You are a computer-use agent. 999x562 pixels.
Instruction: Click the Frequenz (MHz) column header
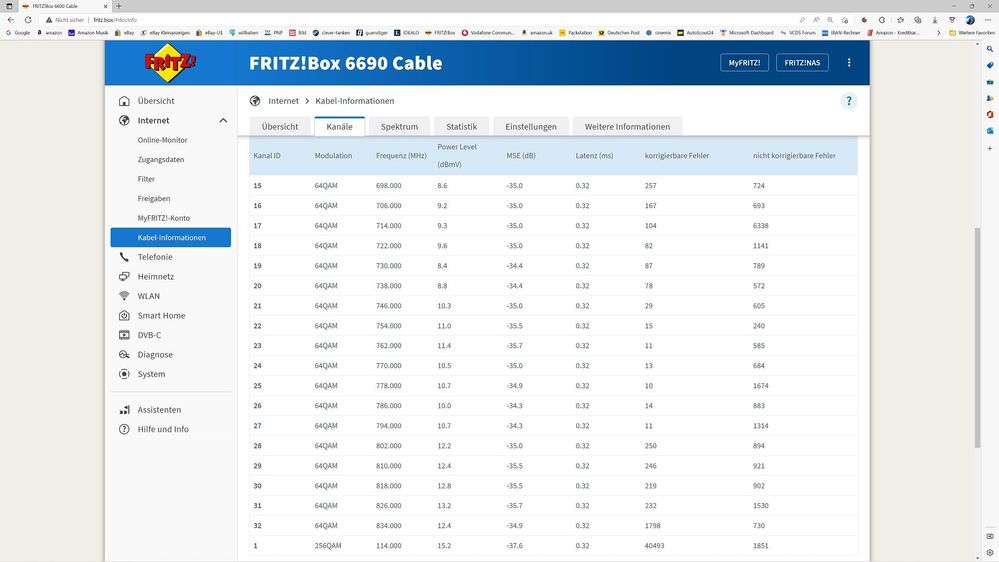(401, 155)
